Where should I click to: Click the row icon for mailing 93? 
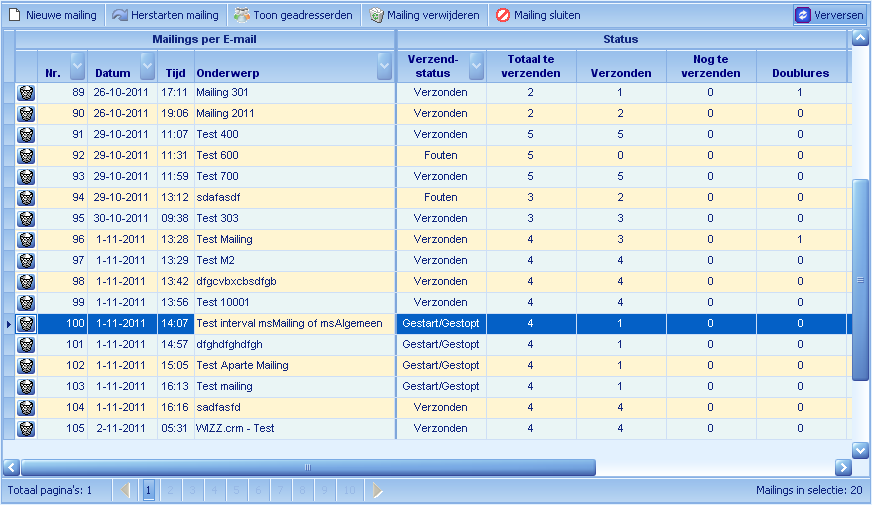pyautogui.click(x=26, y=177)
